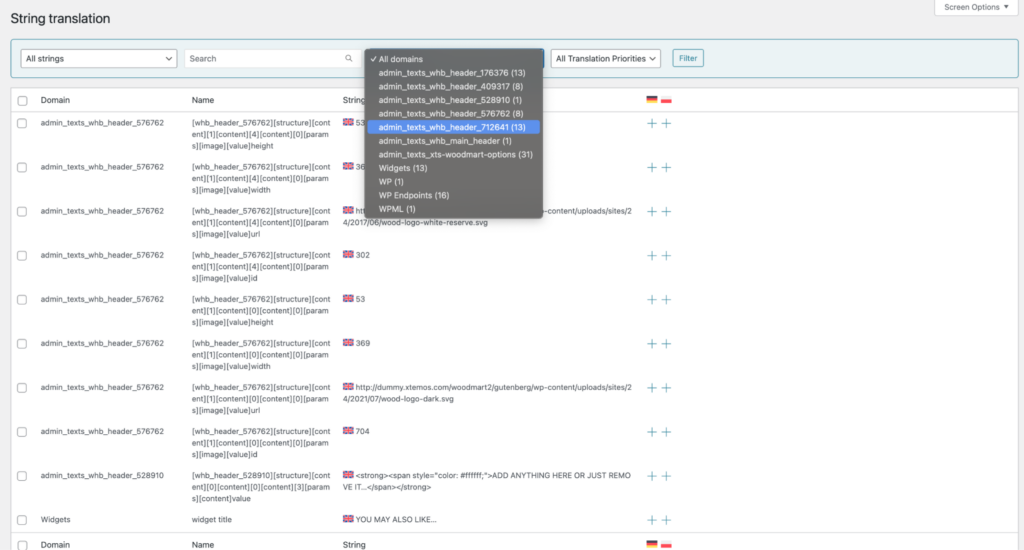
Task: Check the row with string 369
Action: pyautogui.click(x=22, y=344)
